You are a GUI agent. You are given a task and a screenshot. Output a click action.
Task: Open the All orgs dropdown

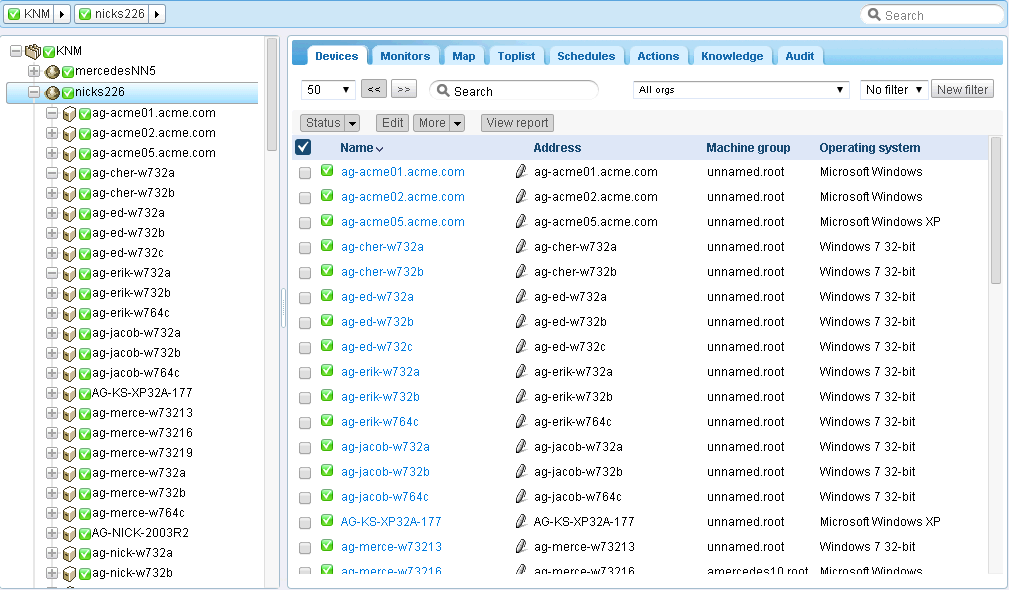click(741, 90)
